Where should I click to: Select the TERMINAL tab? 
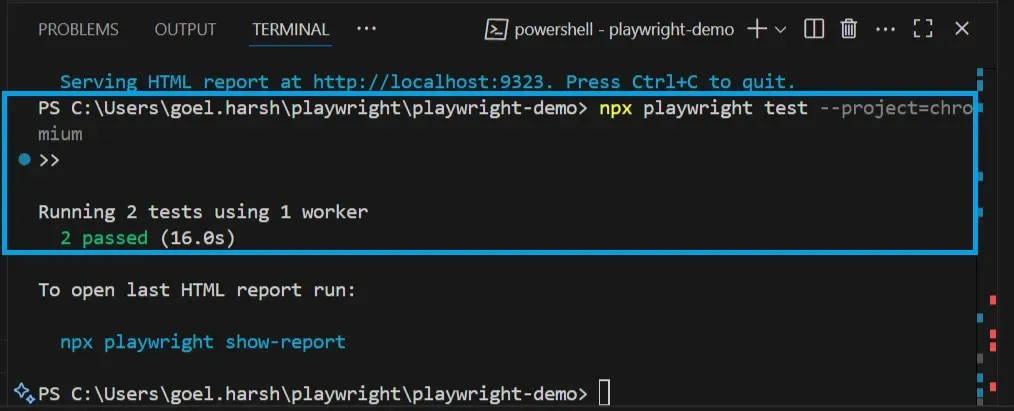(290, 30)
